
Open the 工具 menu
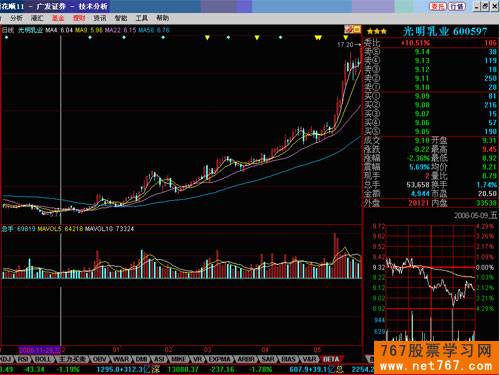pos(141,18)
